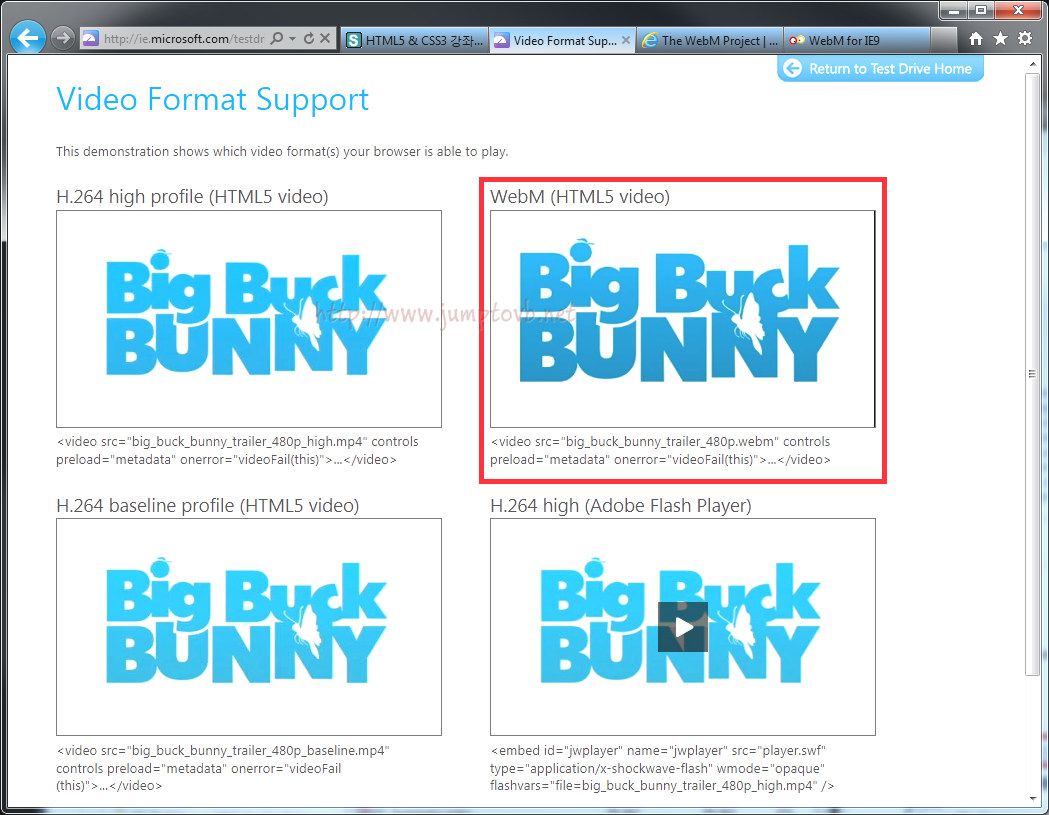The height and width of the screenshot is (815, 1049).
Task: Click the search magnifier in address bar
Action: coord(276,38)
